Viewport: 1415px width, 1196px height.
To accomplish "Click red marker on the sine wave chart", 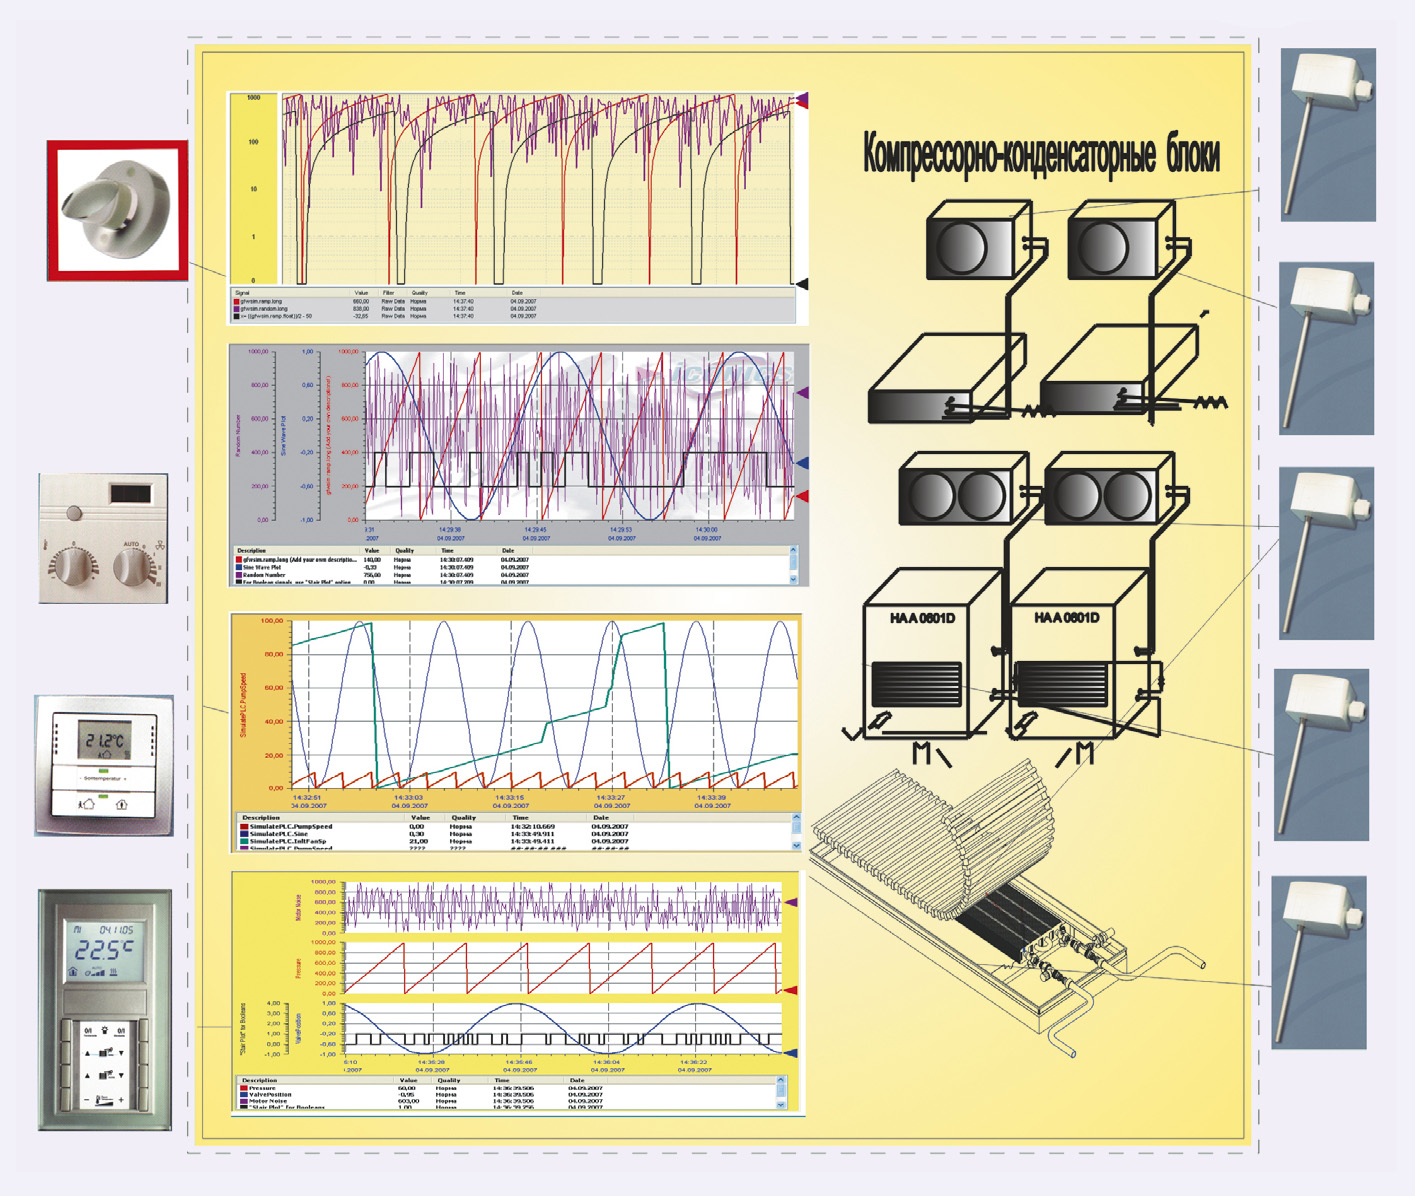I will click(802, 496).
